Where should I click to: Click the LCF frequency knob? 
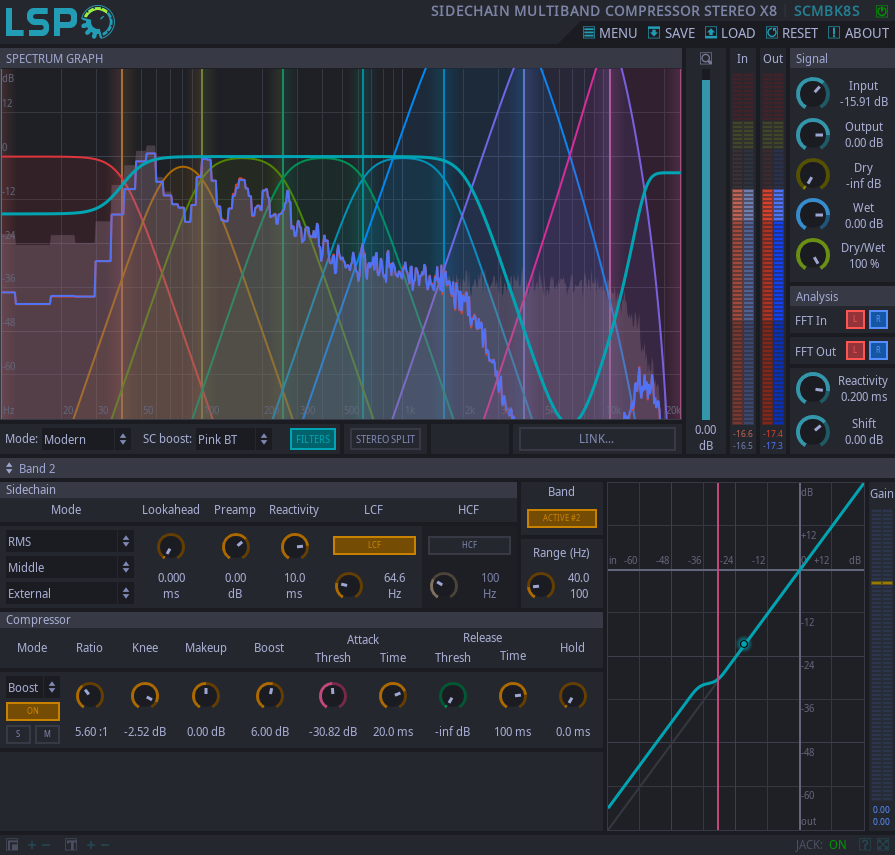point(348,586)
